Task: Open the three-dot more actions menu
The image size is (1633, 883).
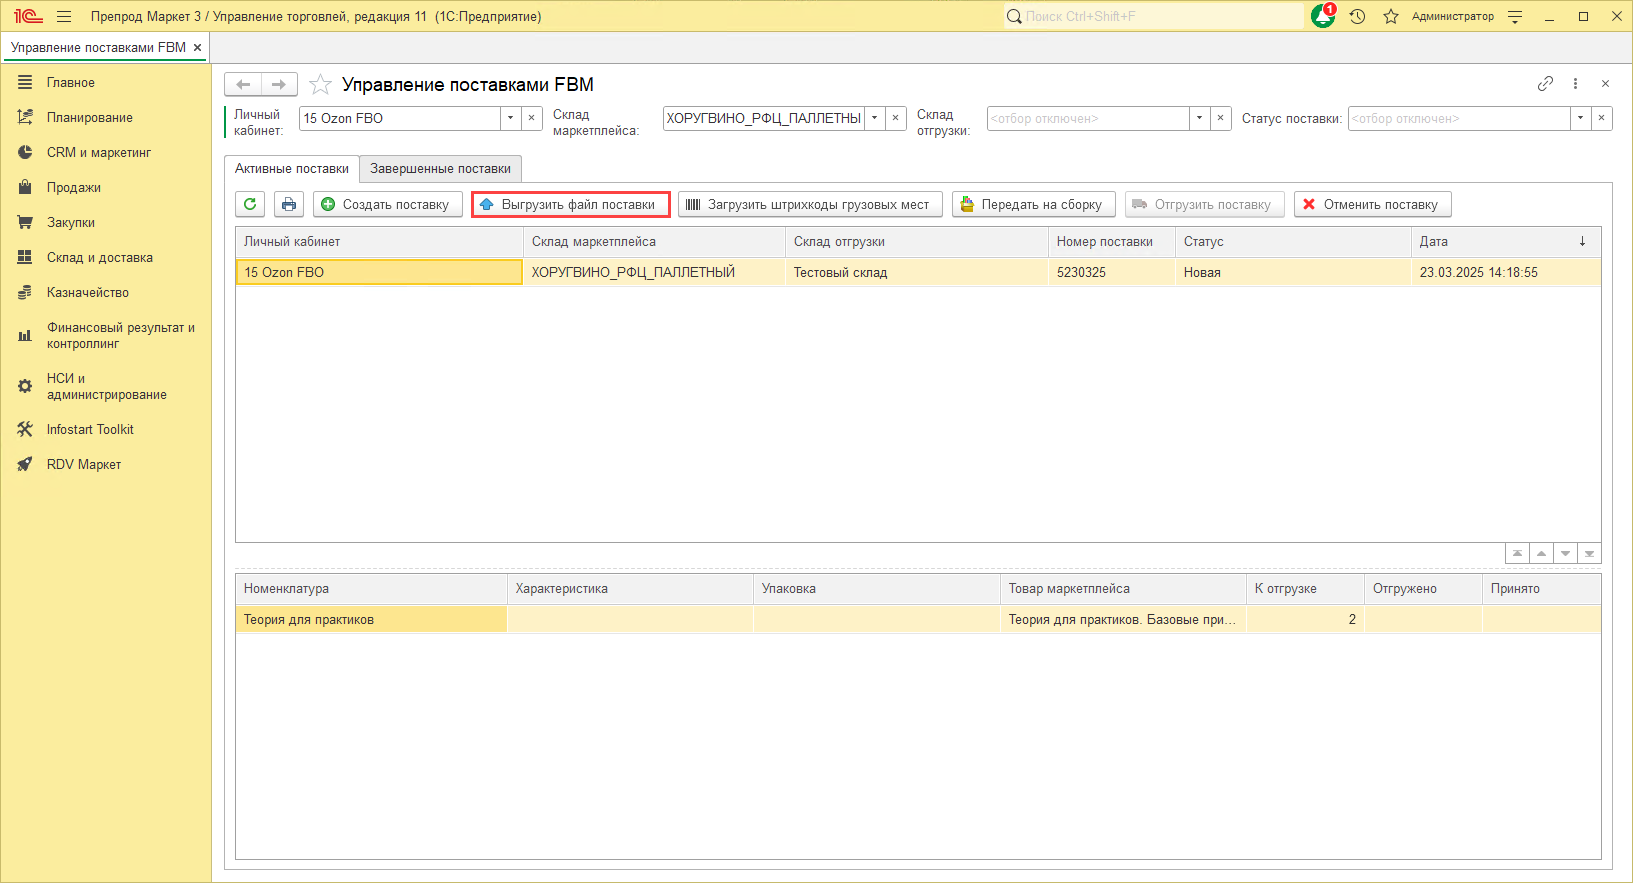Action: click(x=1575, y=84)
